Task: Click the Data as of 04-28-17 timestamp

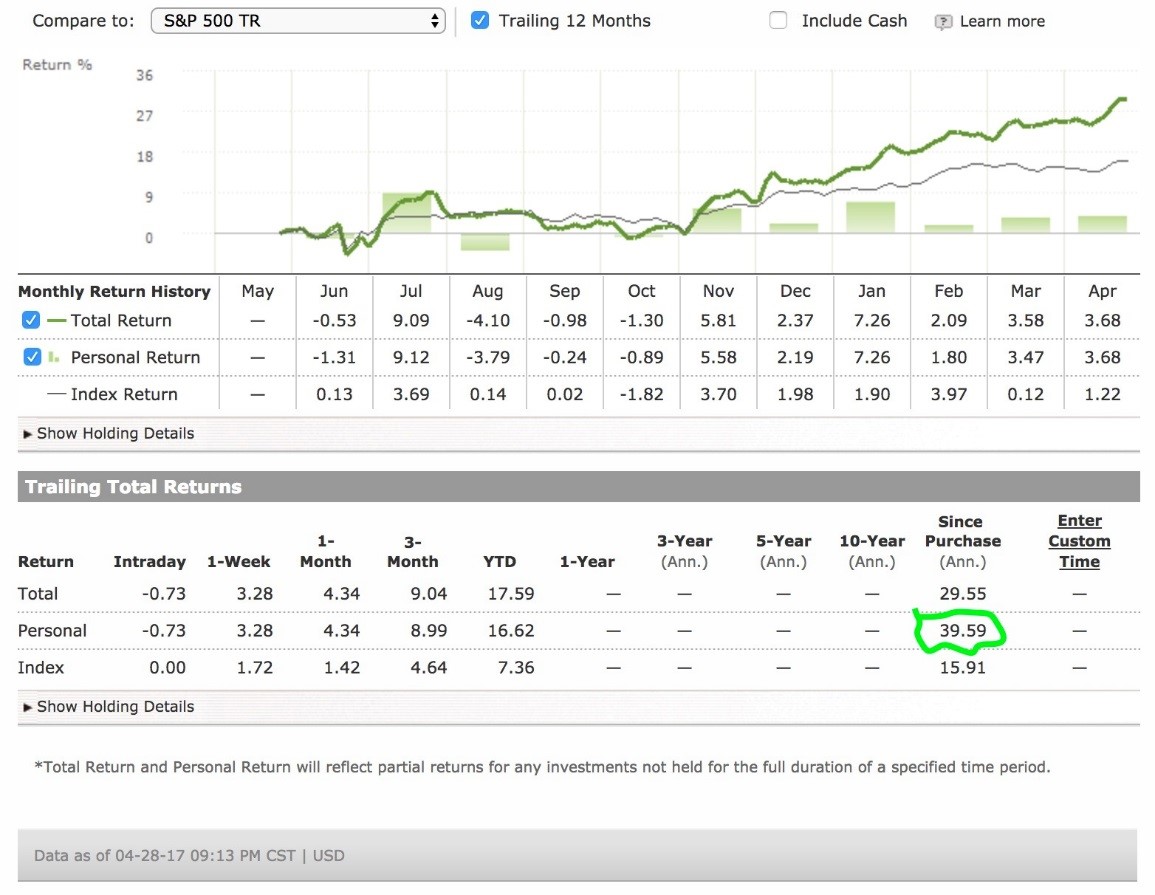Action: (x=189, y=855)
